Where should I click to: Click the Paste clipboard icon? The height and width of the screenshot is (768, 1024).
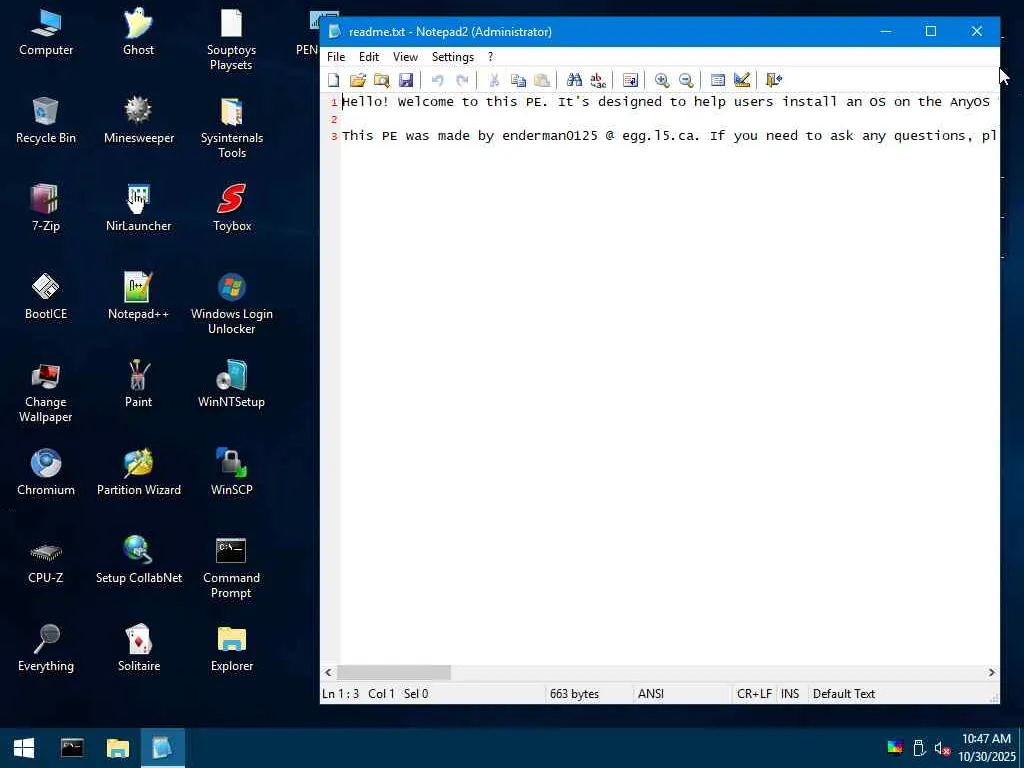coord(542,80)
